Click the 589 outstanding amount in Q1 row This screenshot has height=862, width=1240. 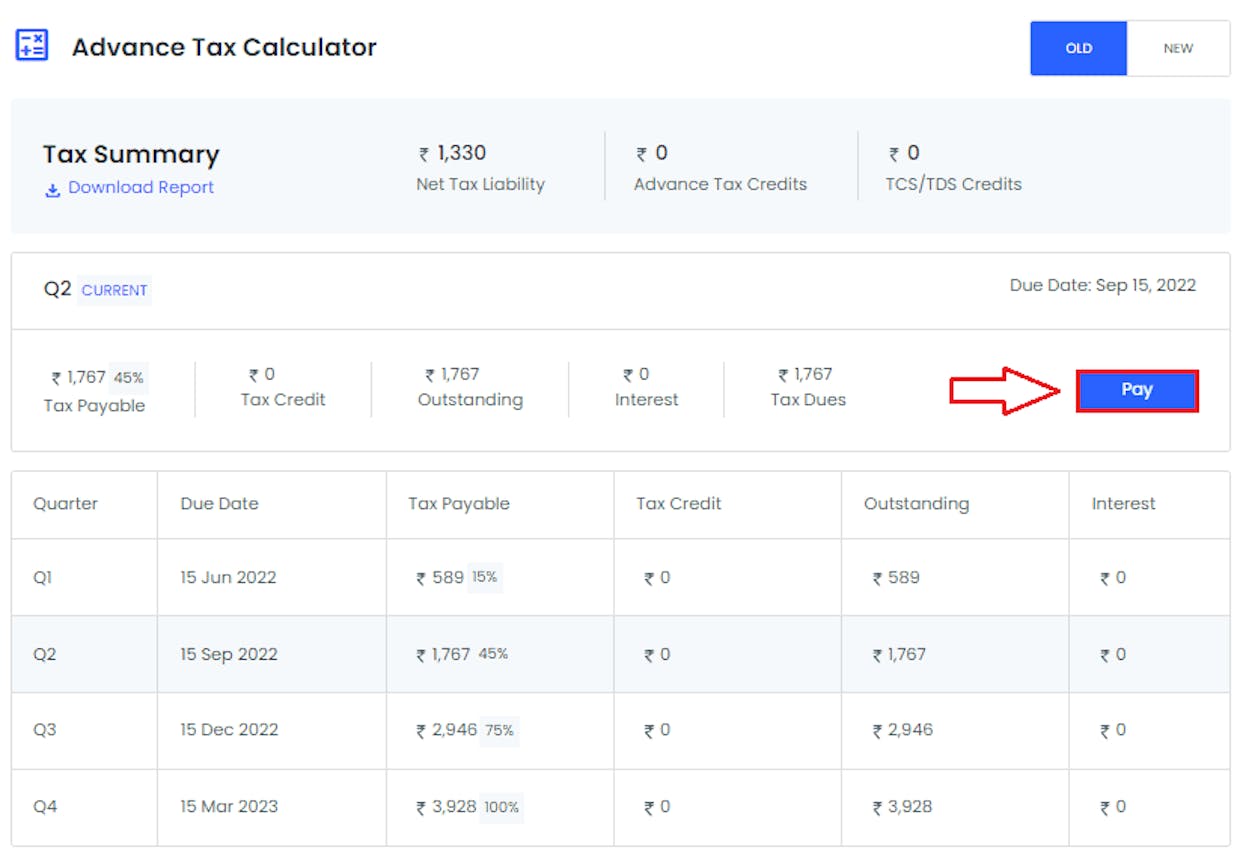coord(896,577)
